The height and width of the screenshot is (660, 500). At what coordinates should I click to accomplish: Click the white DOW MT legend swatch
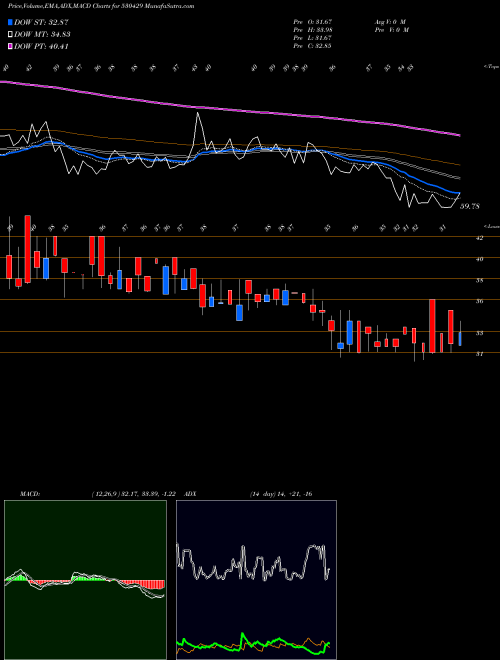tap(10, 35)
